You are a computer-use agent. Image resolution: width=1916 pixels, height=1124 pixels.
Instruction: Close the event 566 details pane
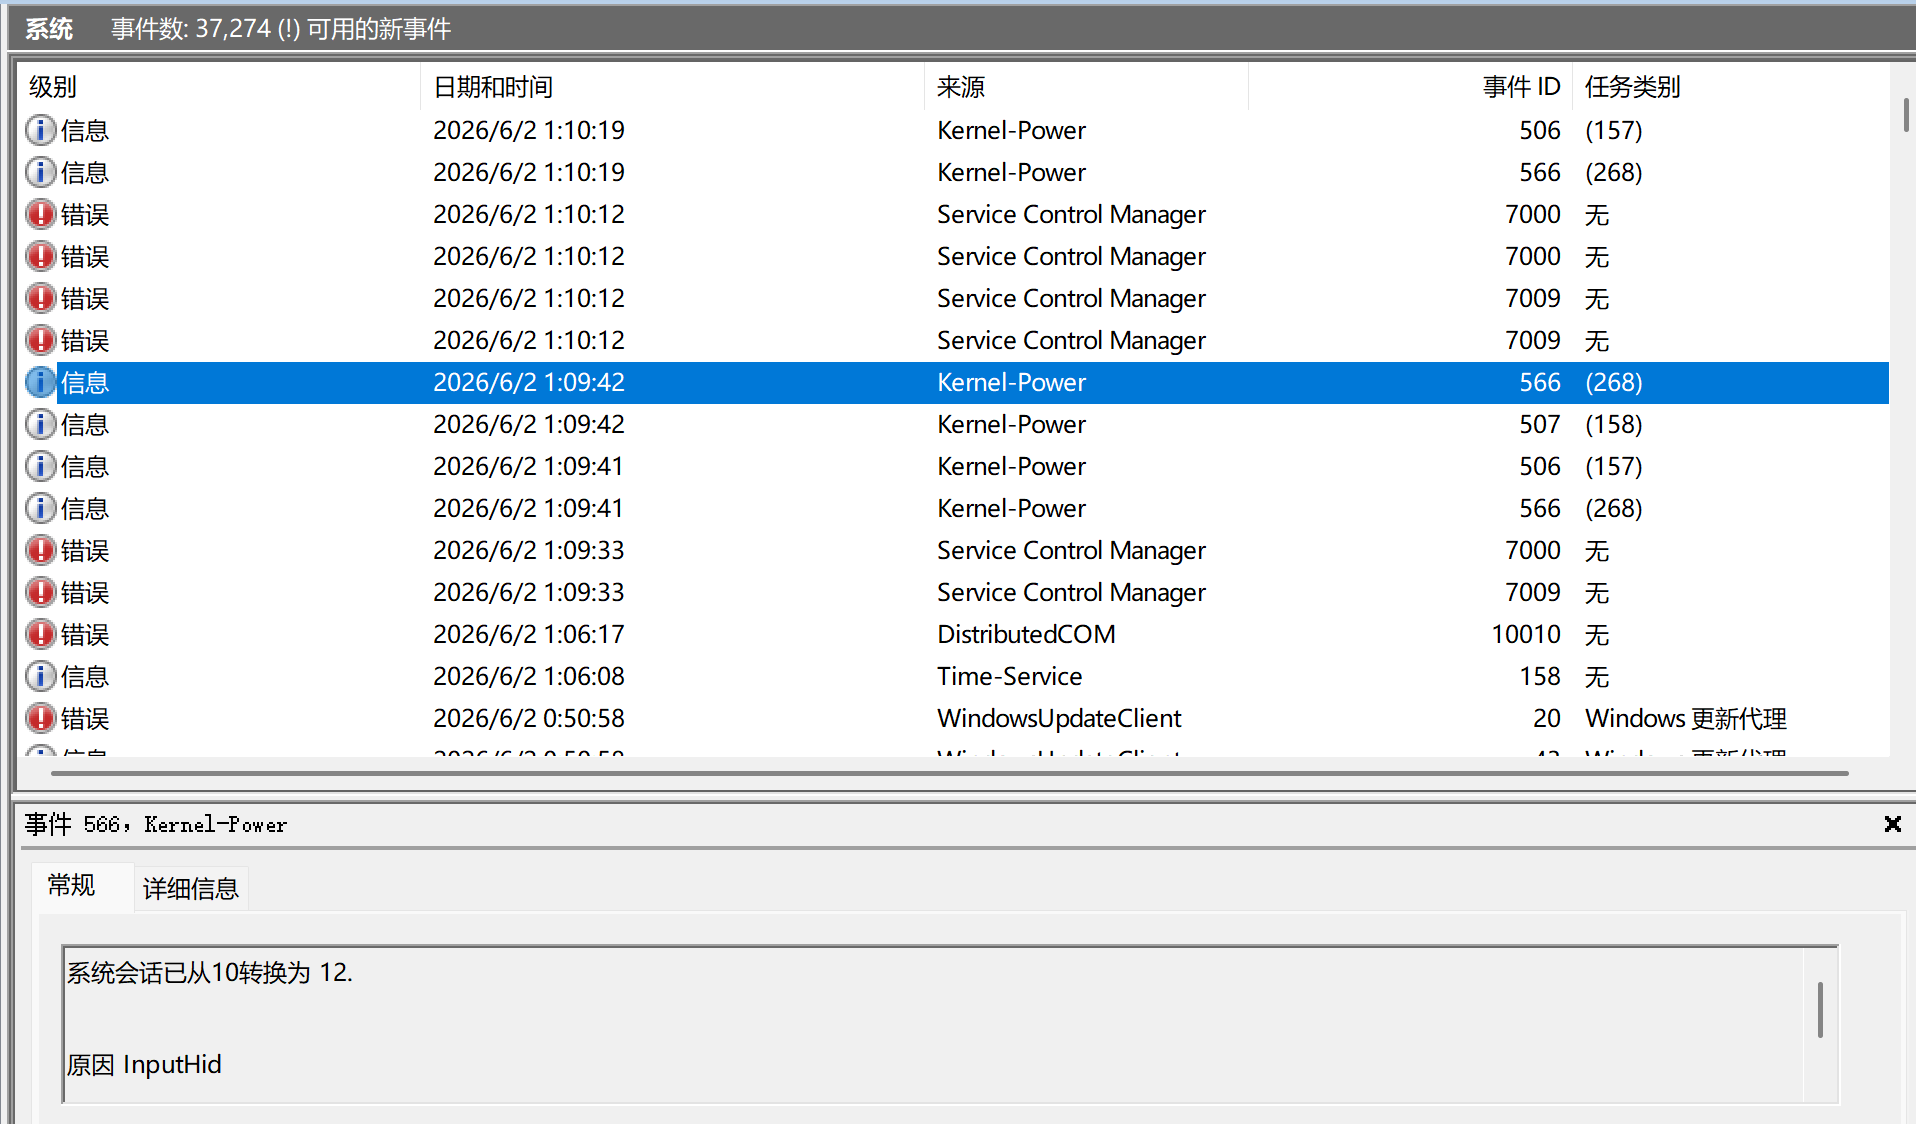tap(1892, 824)
